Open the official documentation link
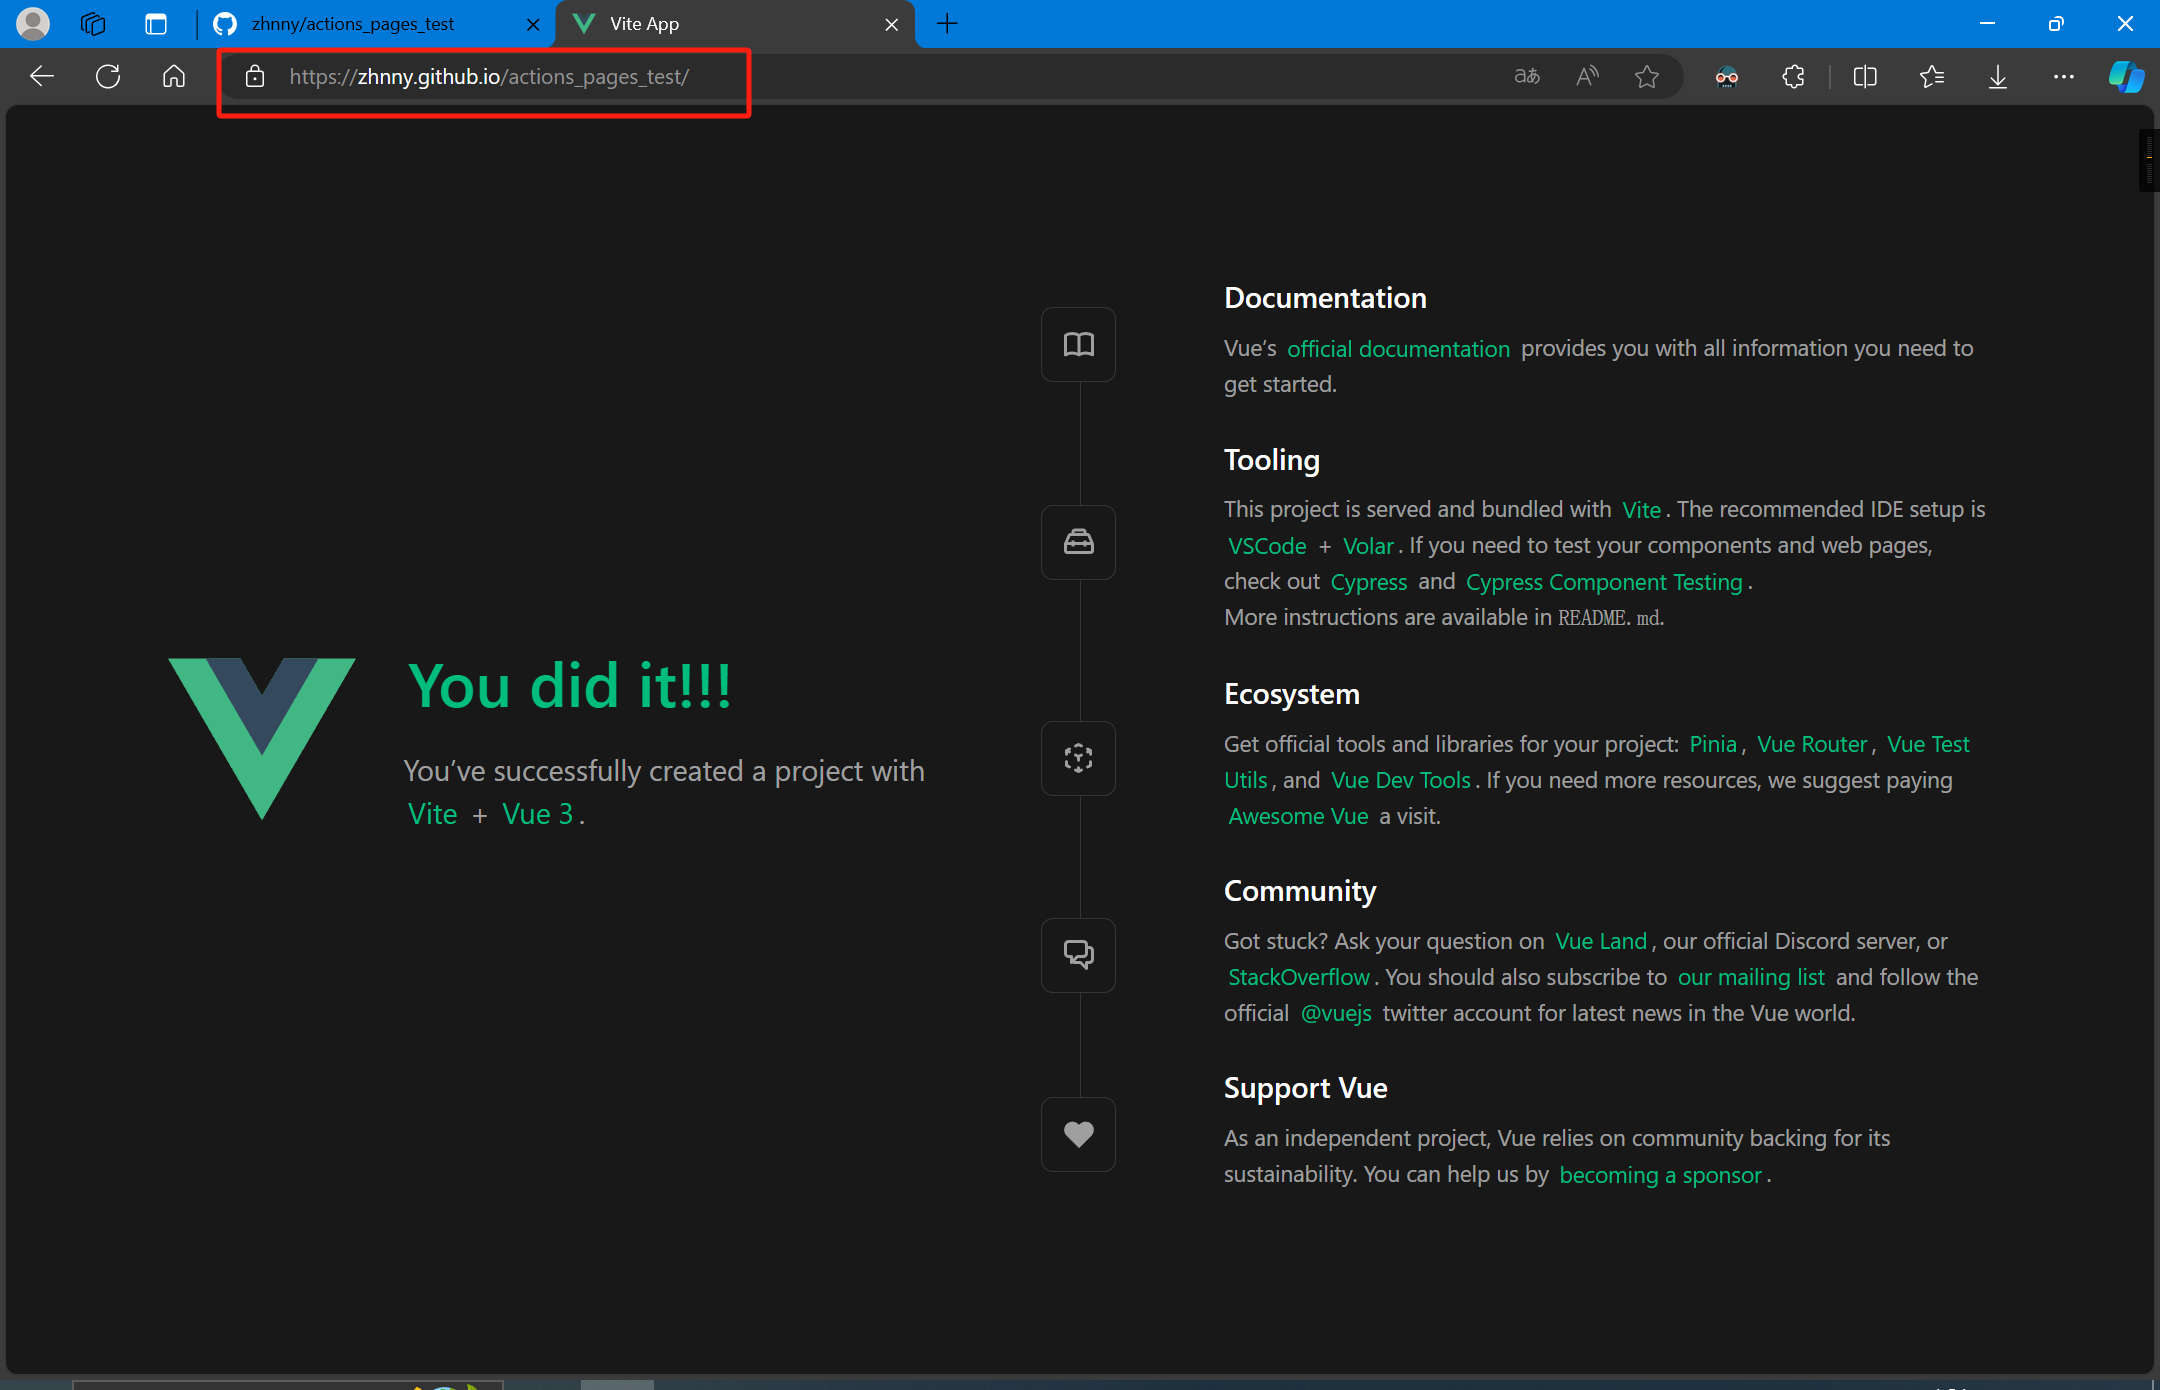Image resolution: width=2160 pixels, height=1390 pixels. pyautogui.click(x=1398, y=349)
